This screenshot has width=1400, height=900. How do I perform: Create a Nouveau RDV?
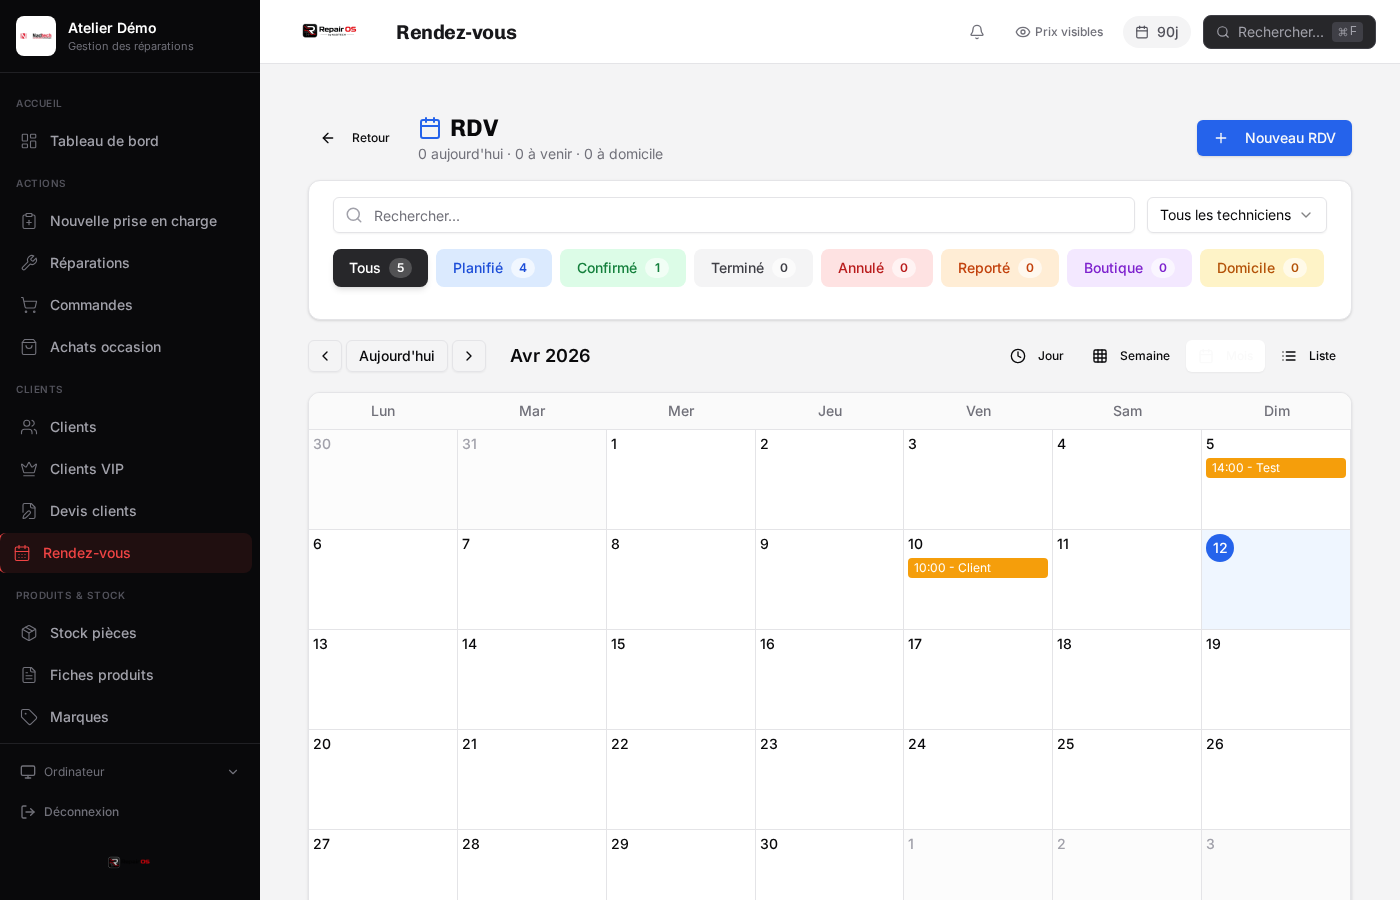[1274, 138]
